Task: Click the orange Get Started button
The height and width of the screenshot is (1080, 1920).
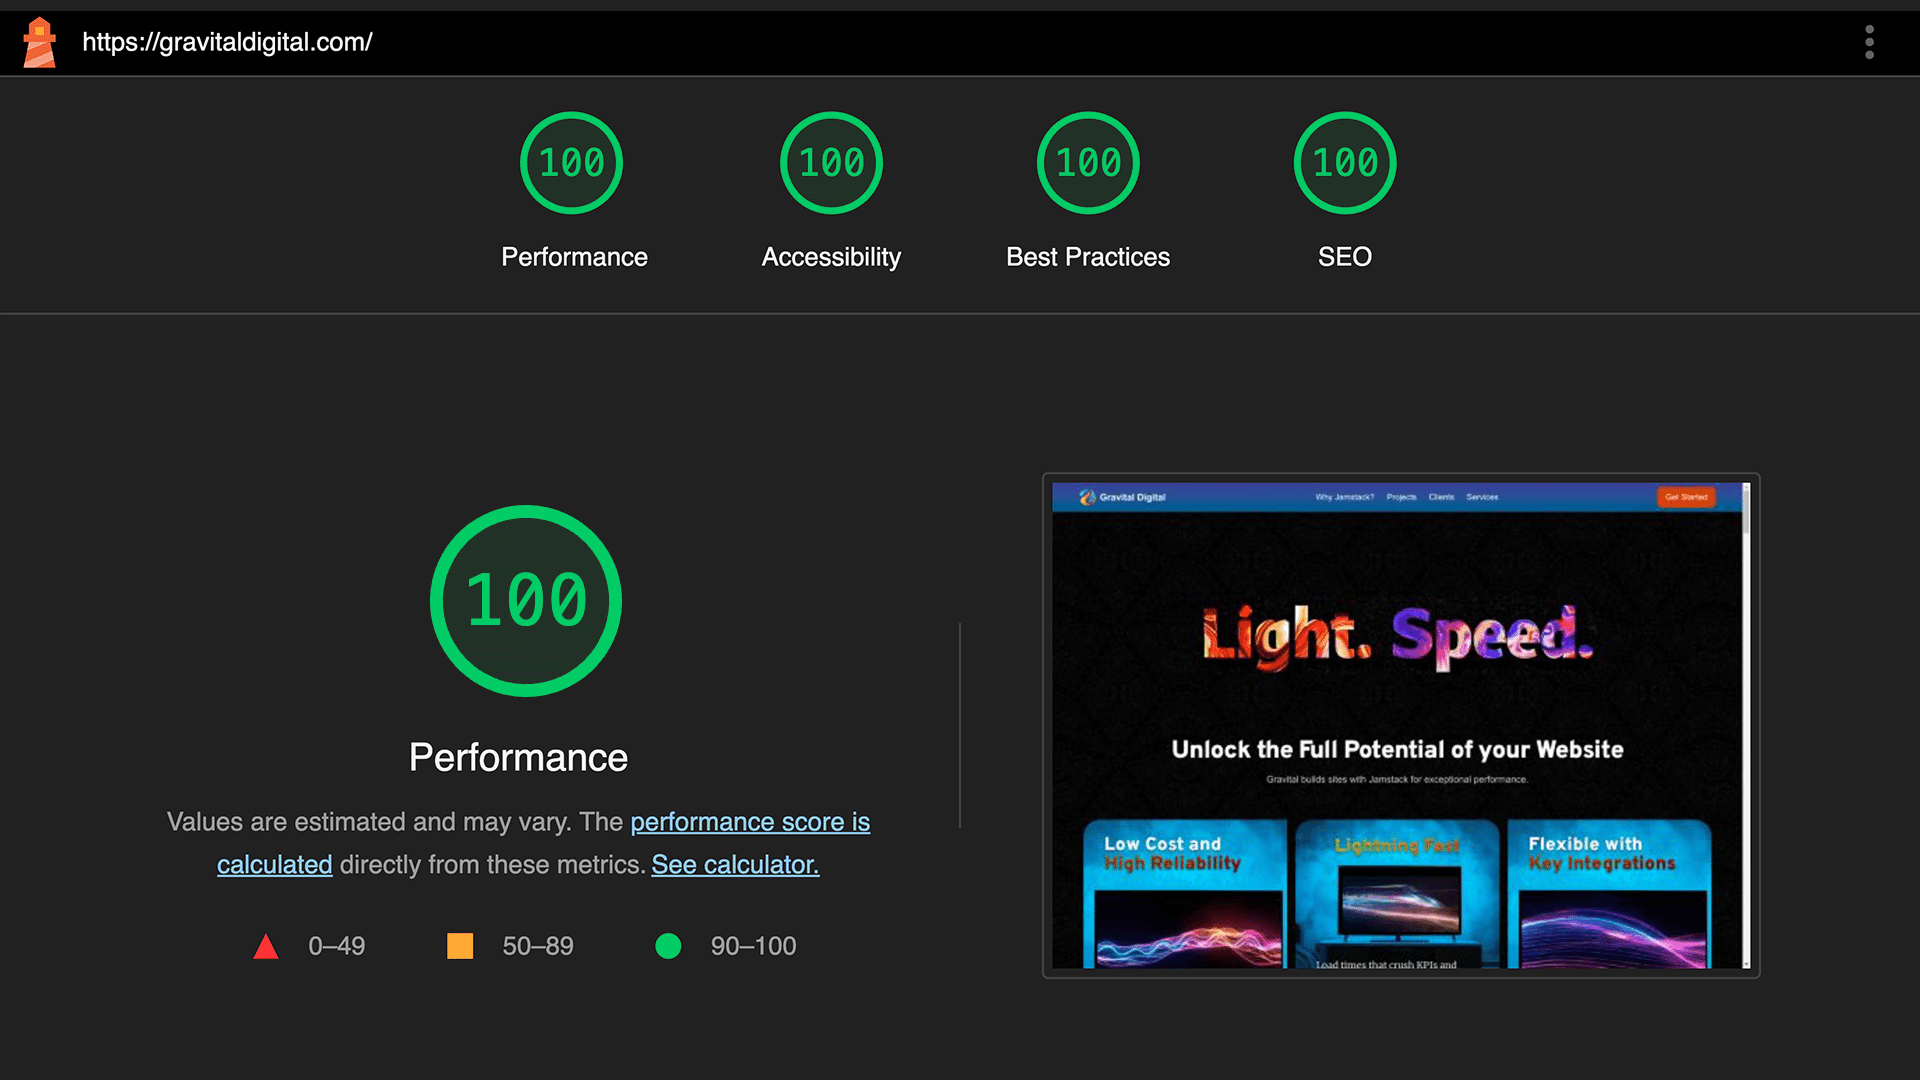Action: pos(1686,497)
